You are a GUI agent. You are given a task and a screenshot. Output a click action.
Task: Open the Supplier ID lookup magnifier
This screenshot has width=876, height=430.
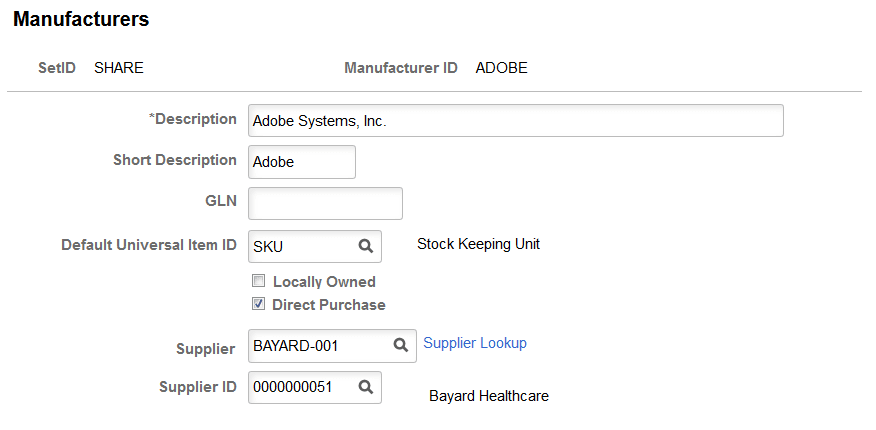(365, 387)
